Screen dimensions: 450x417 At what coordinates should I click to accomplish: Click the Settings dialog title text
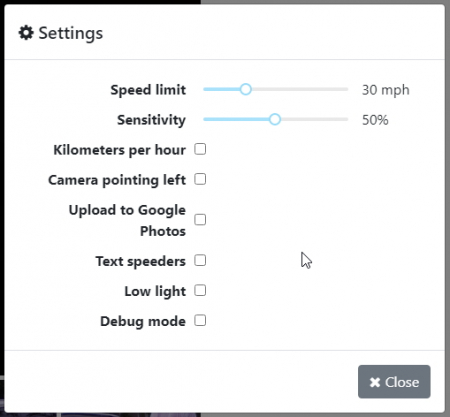tap(71, 33)
